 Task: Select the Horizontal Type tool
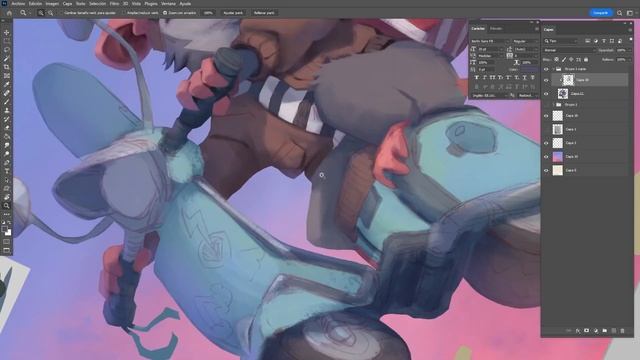click(7, 171)
